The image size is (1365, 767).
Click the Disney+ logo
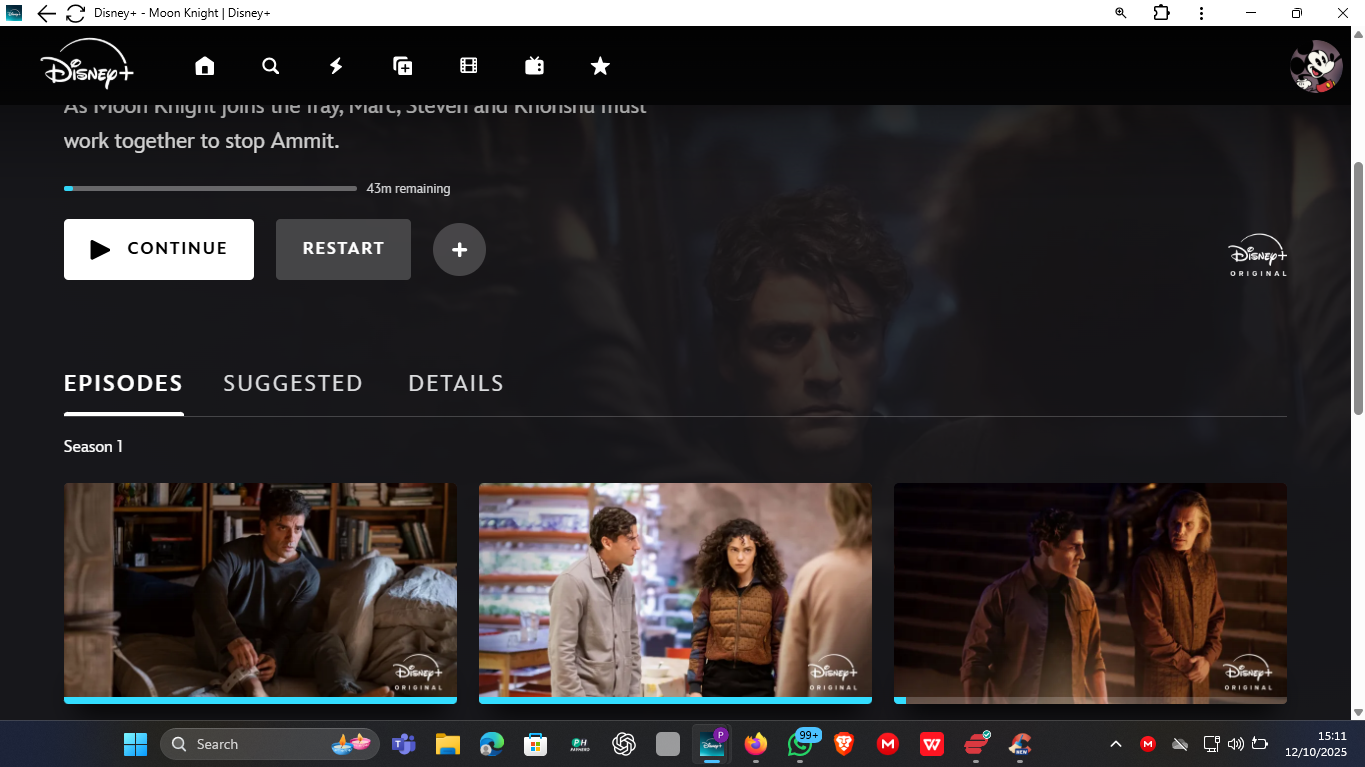[x=86, y=64]
